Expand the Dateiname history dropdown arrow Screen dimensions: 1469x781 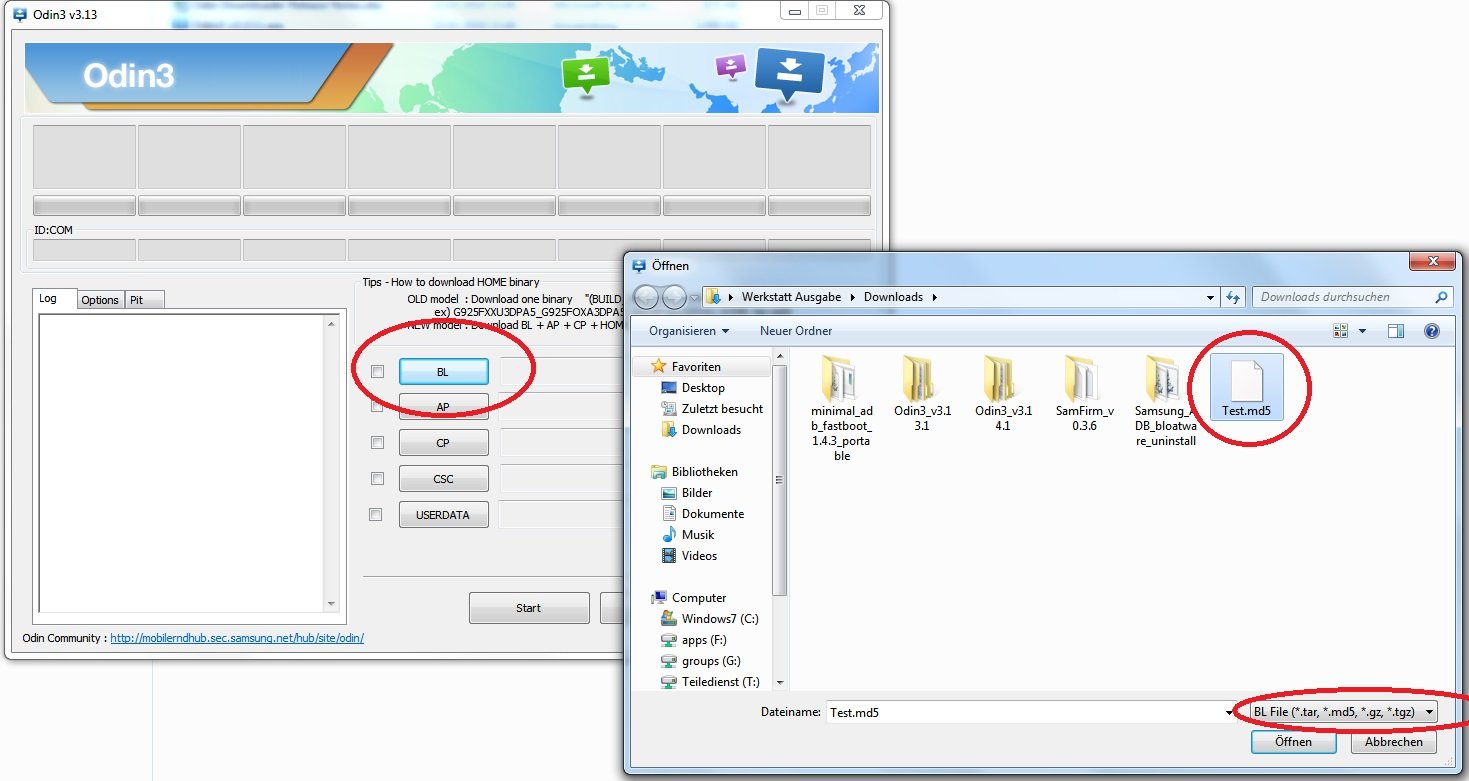pyautogui.click(x=1229, y=712)
